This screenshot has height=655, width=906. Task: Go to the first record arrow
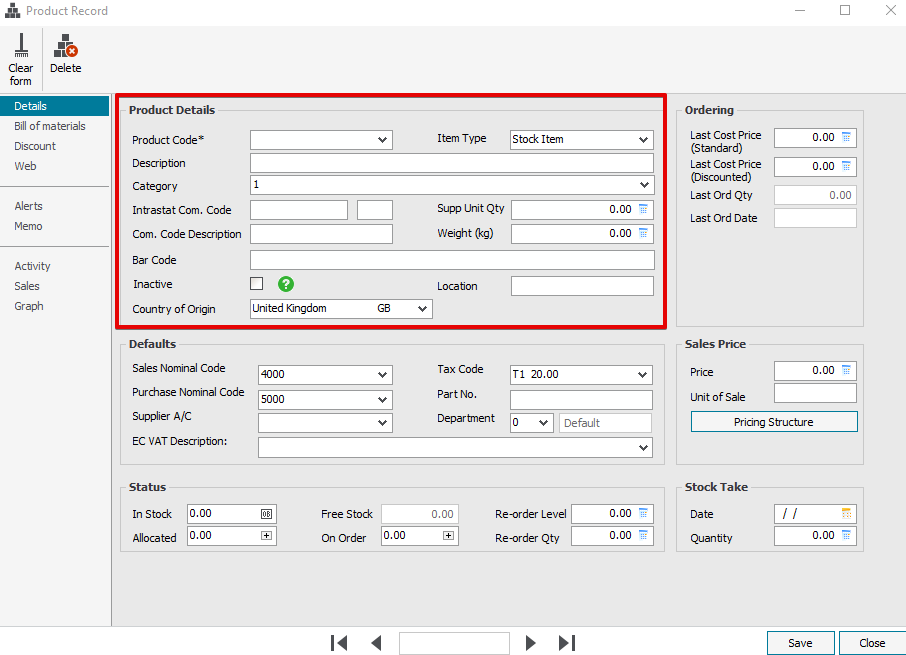click(339, 643)
